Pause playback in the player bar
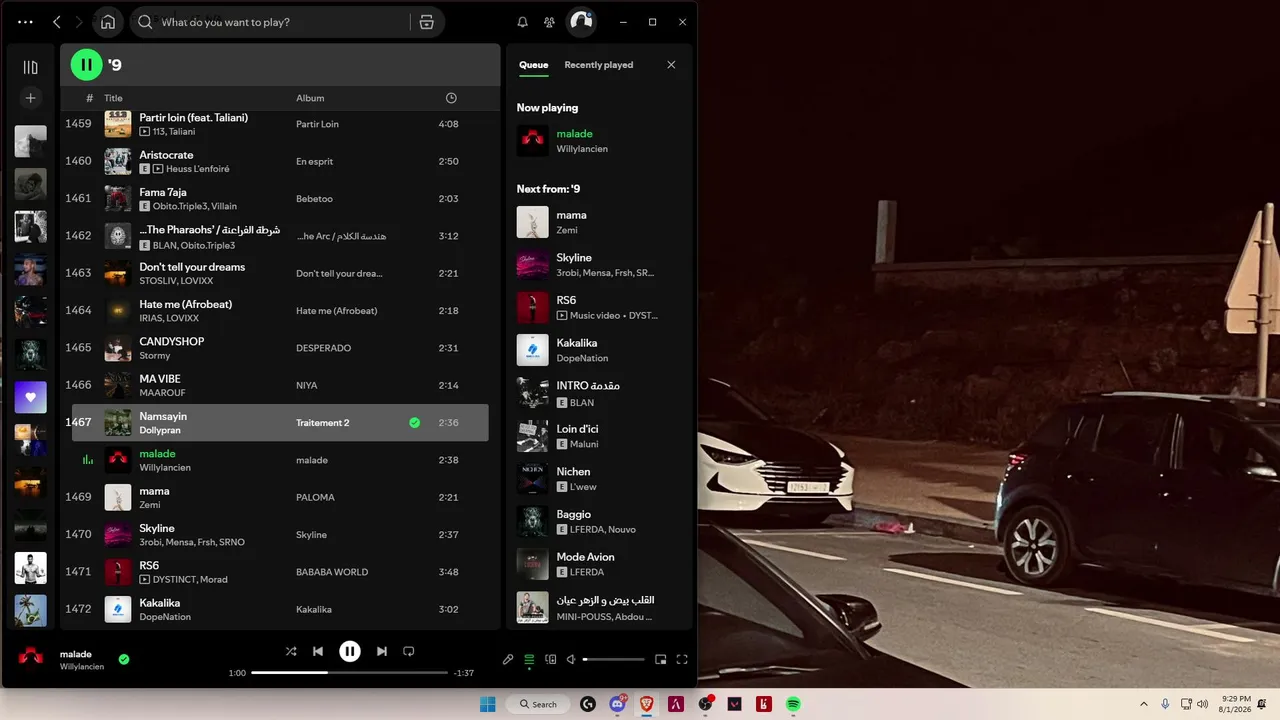 (x=350, y=651)
